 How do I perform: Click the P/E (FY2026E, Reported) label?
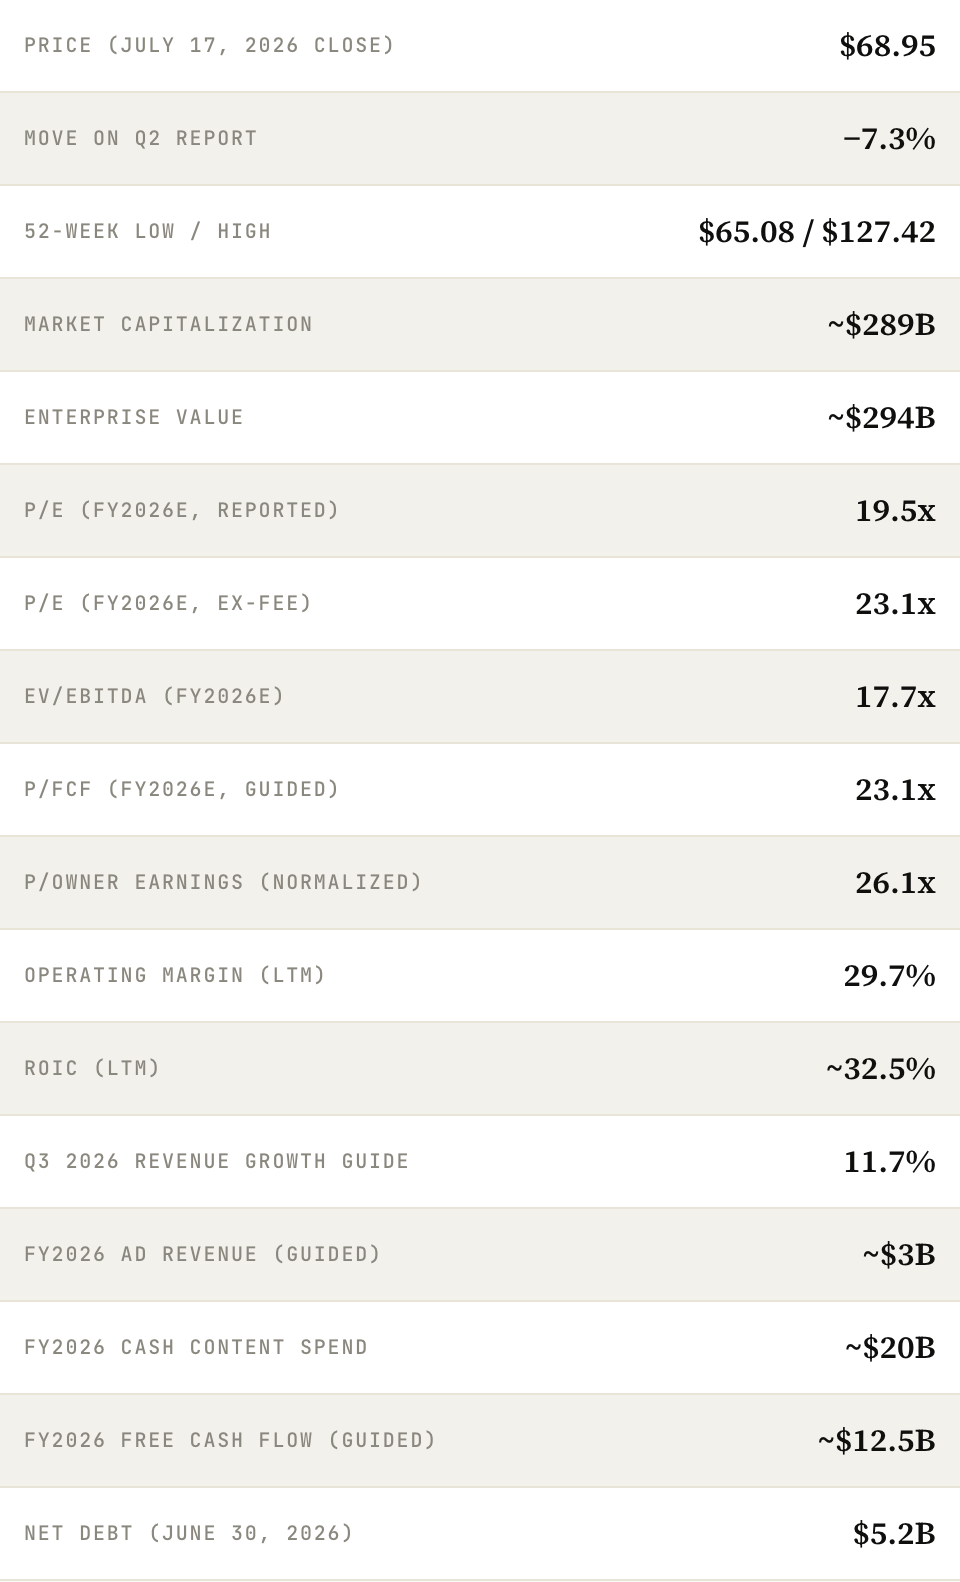[182, 510]
